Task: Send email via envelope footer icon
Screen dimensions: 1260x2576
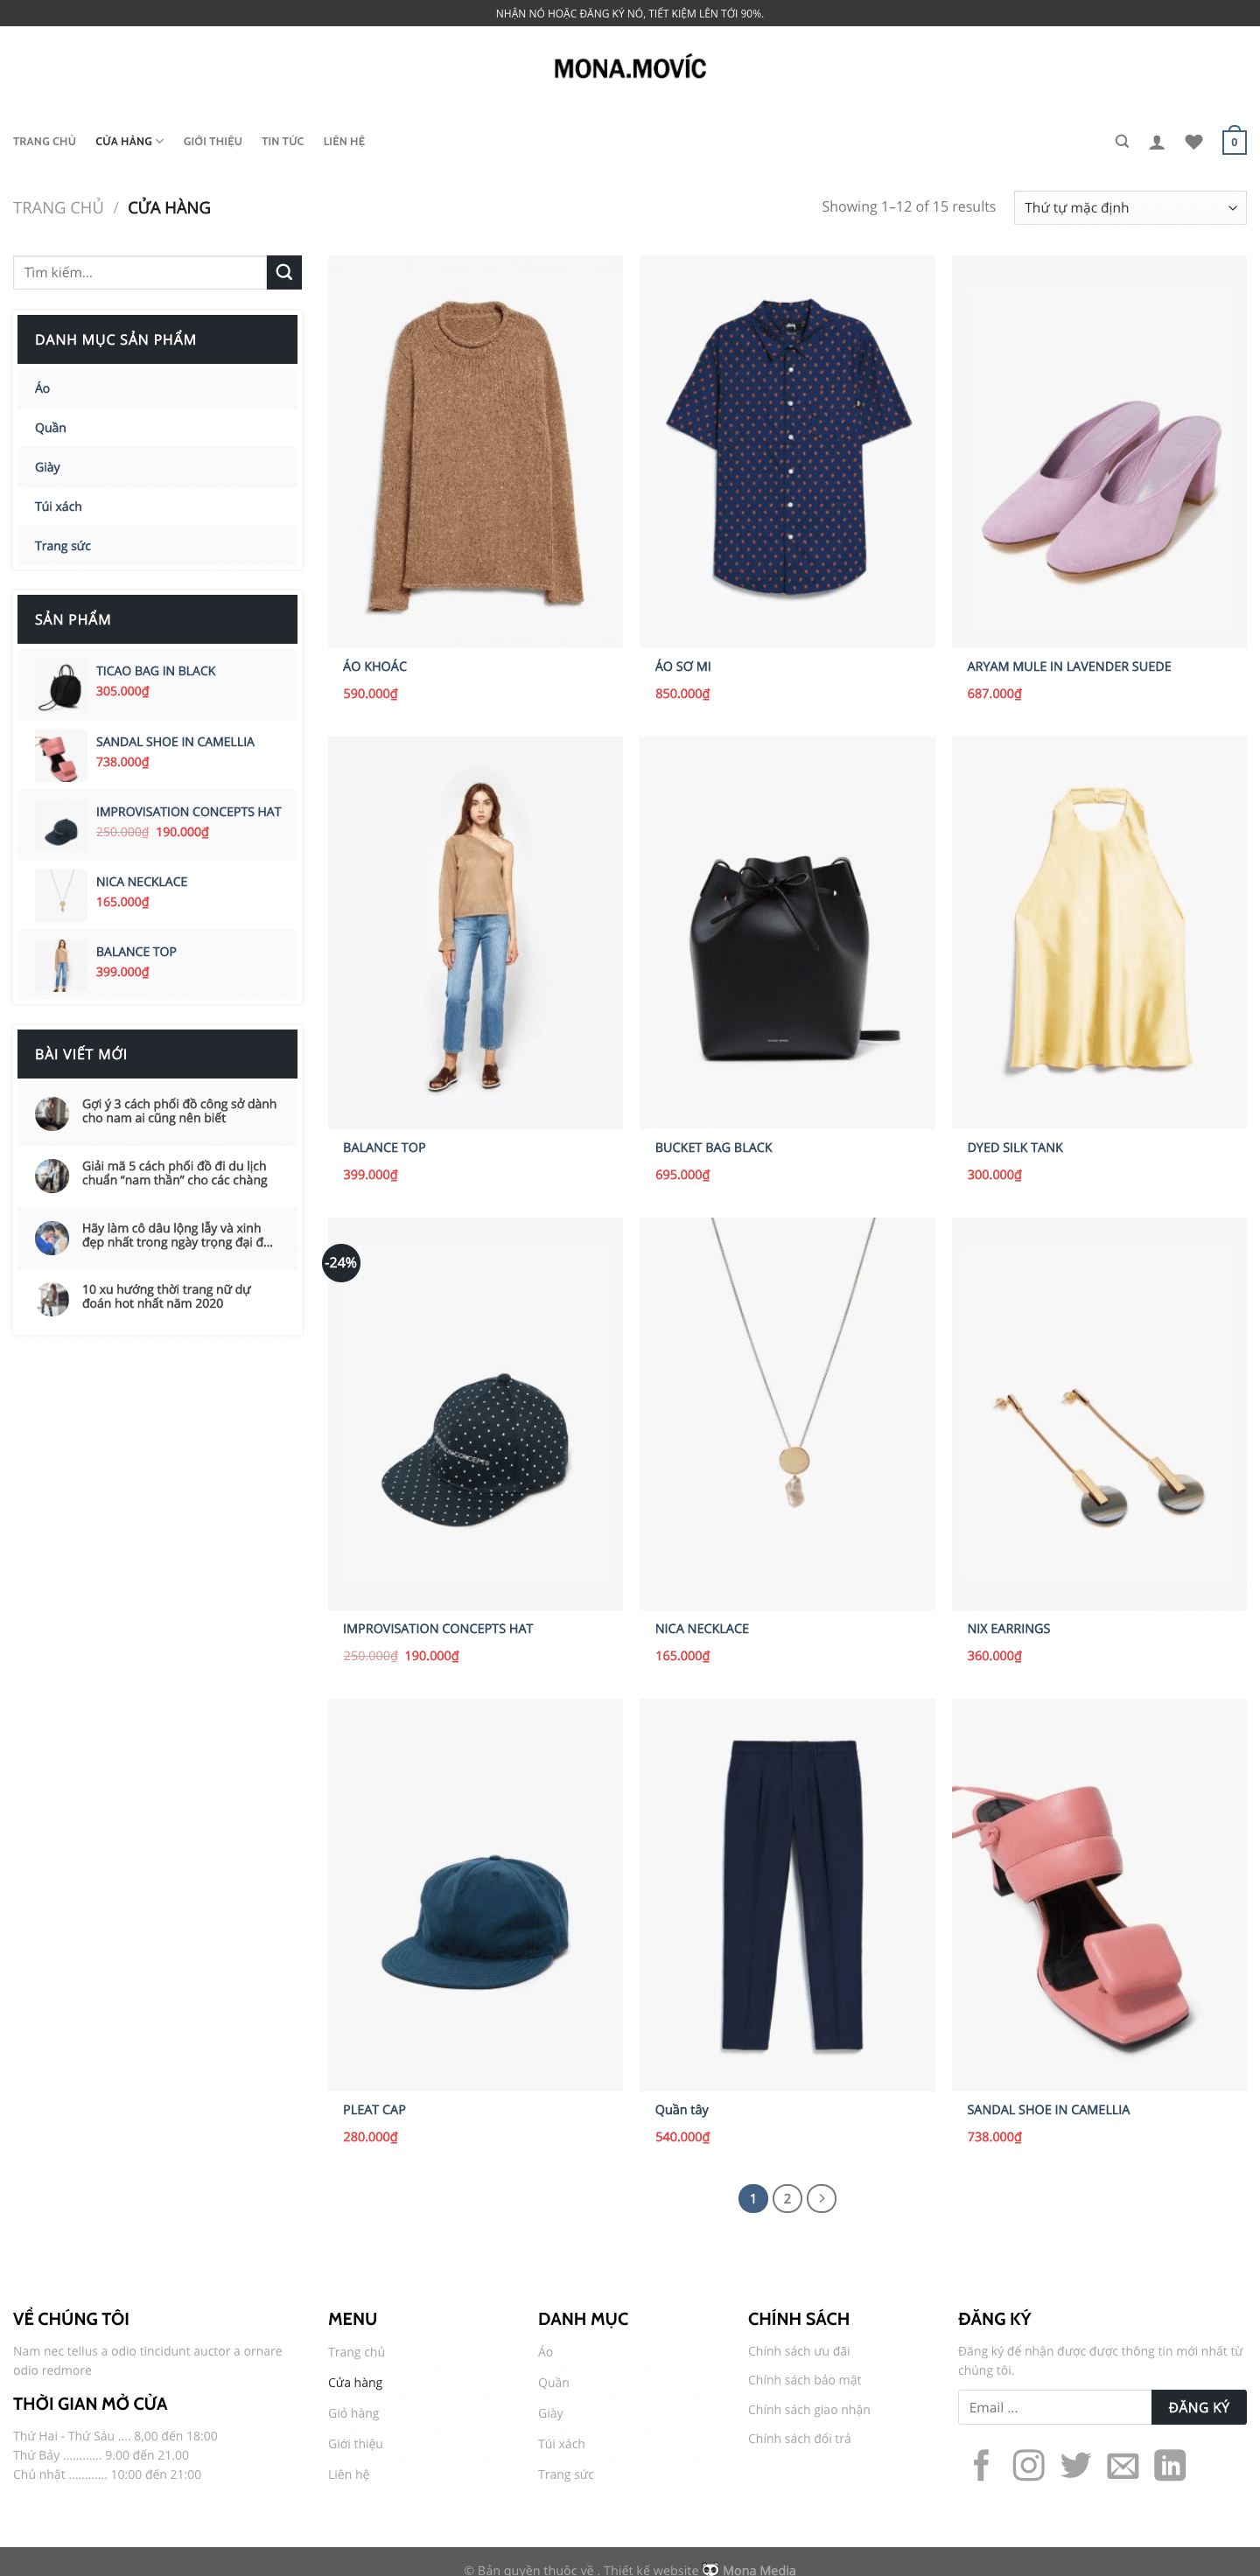Action: (x=1123, y=2466)
